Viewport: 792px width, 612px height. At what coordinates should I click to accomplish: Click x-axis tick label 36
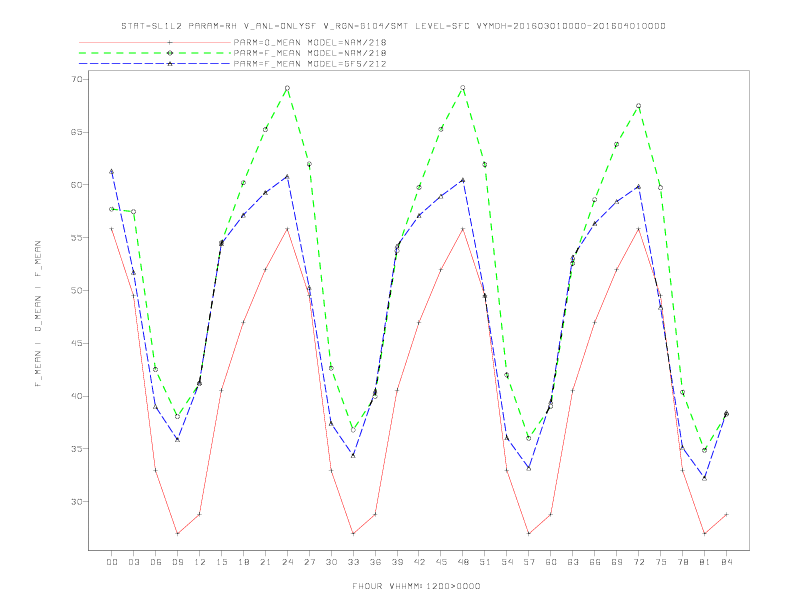(x=375, y=562)
